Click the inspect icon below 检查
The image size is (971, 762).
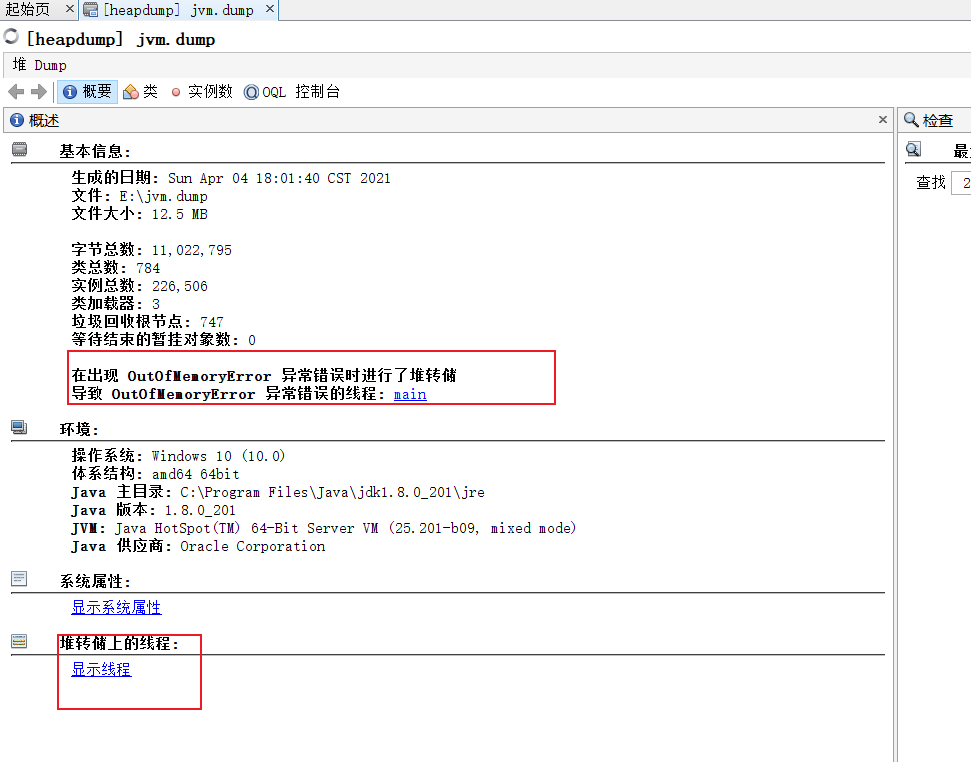pos(913,149)
